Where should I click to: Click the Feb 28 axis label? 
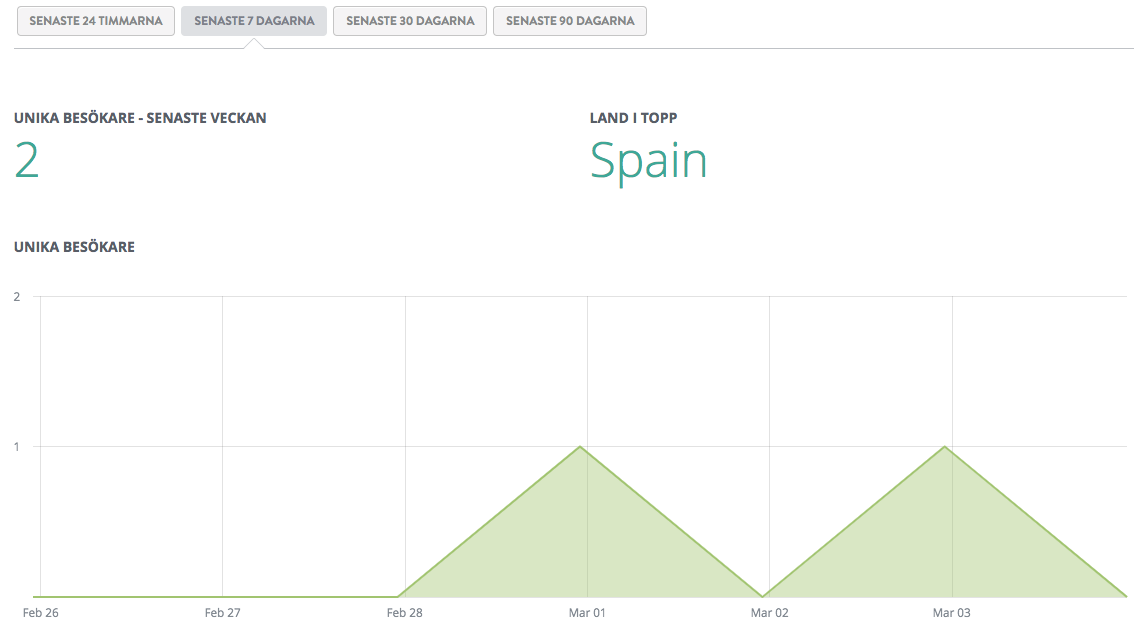click(404, 612)
